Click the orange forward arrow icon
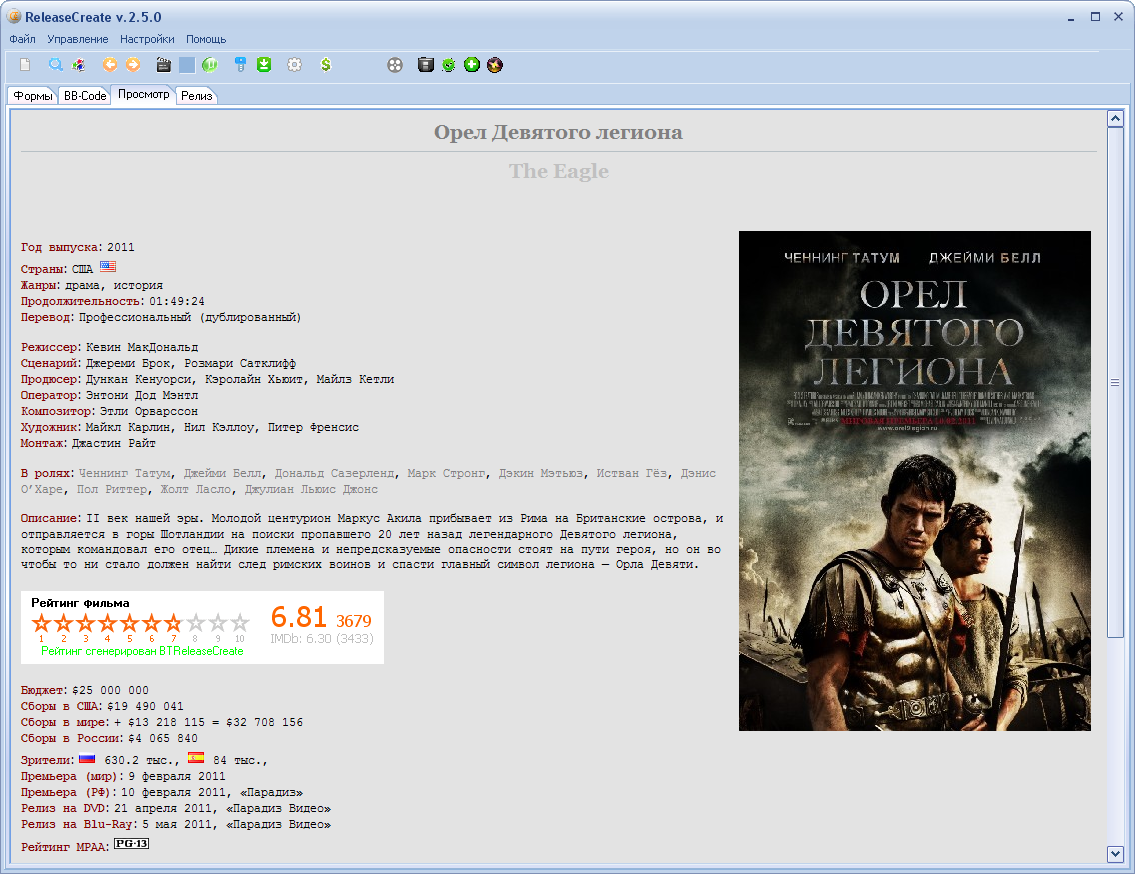 pyautogui.click(x=132, y=65)
